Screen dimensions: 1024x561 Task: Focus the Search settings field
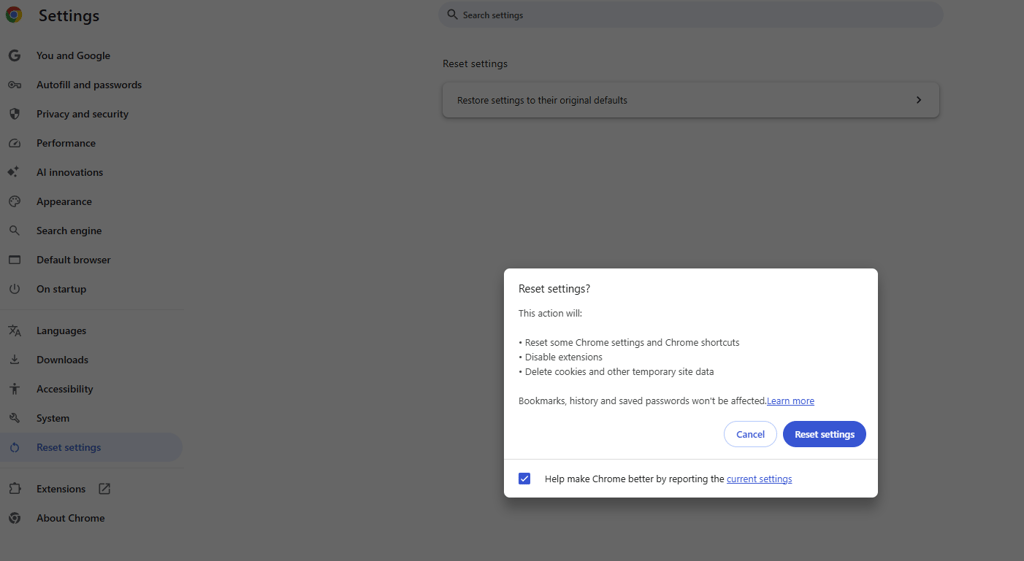(691, 14)
